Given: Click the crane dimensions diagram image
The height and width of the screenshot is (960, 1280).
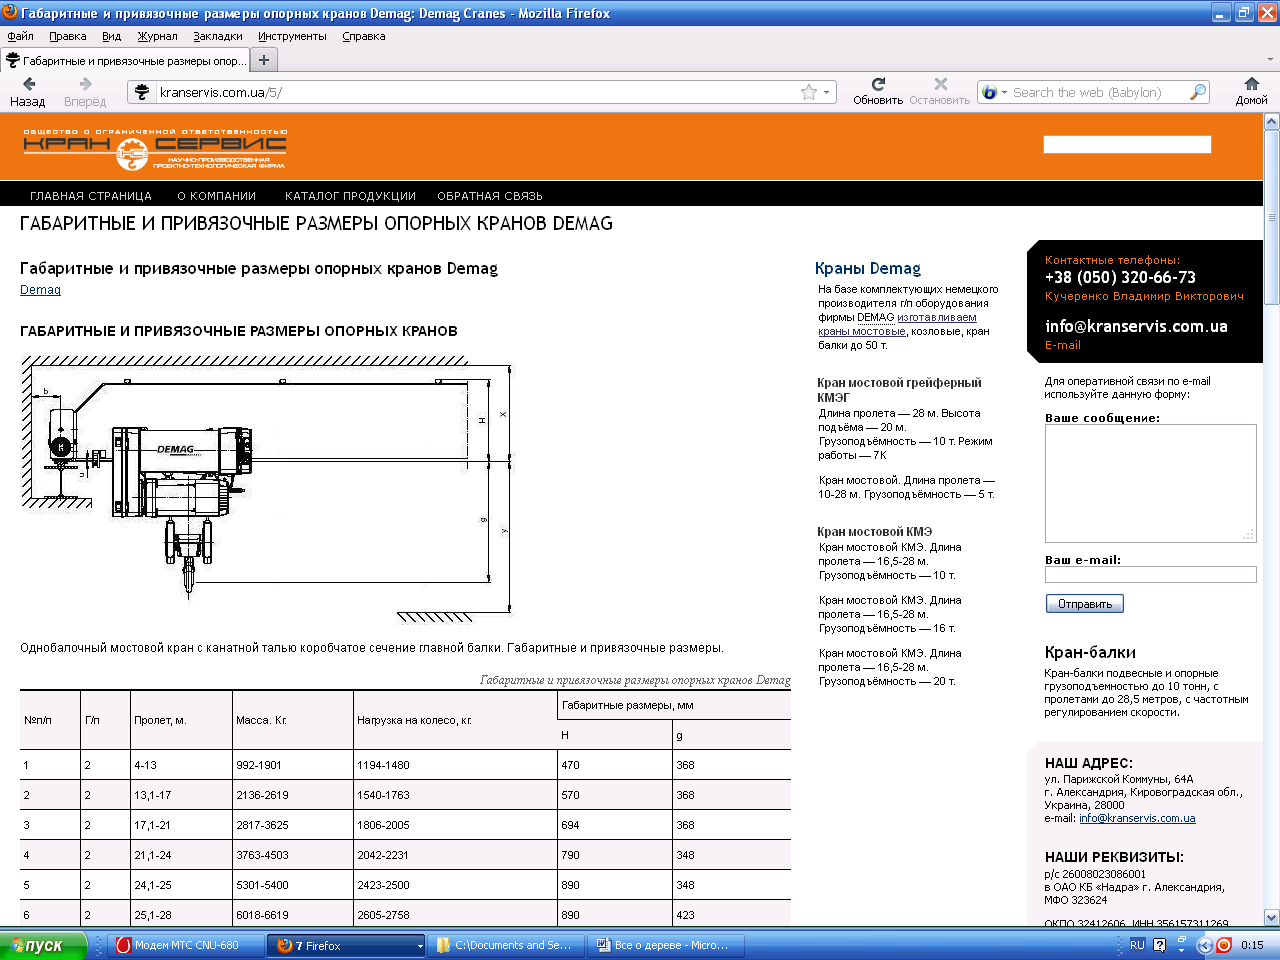Looking at the screenshot, I should pos(267,492).
